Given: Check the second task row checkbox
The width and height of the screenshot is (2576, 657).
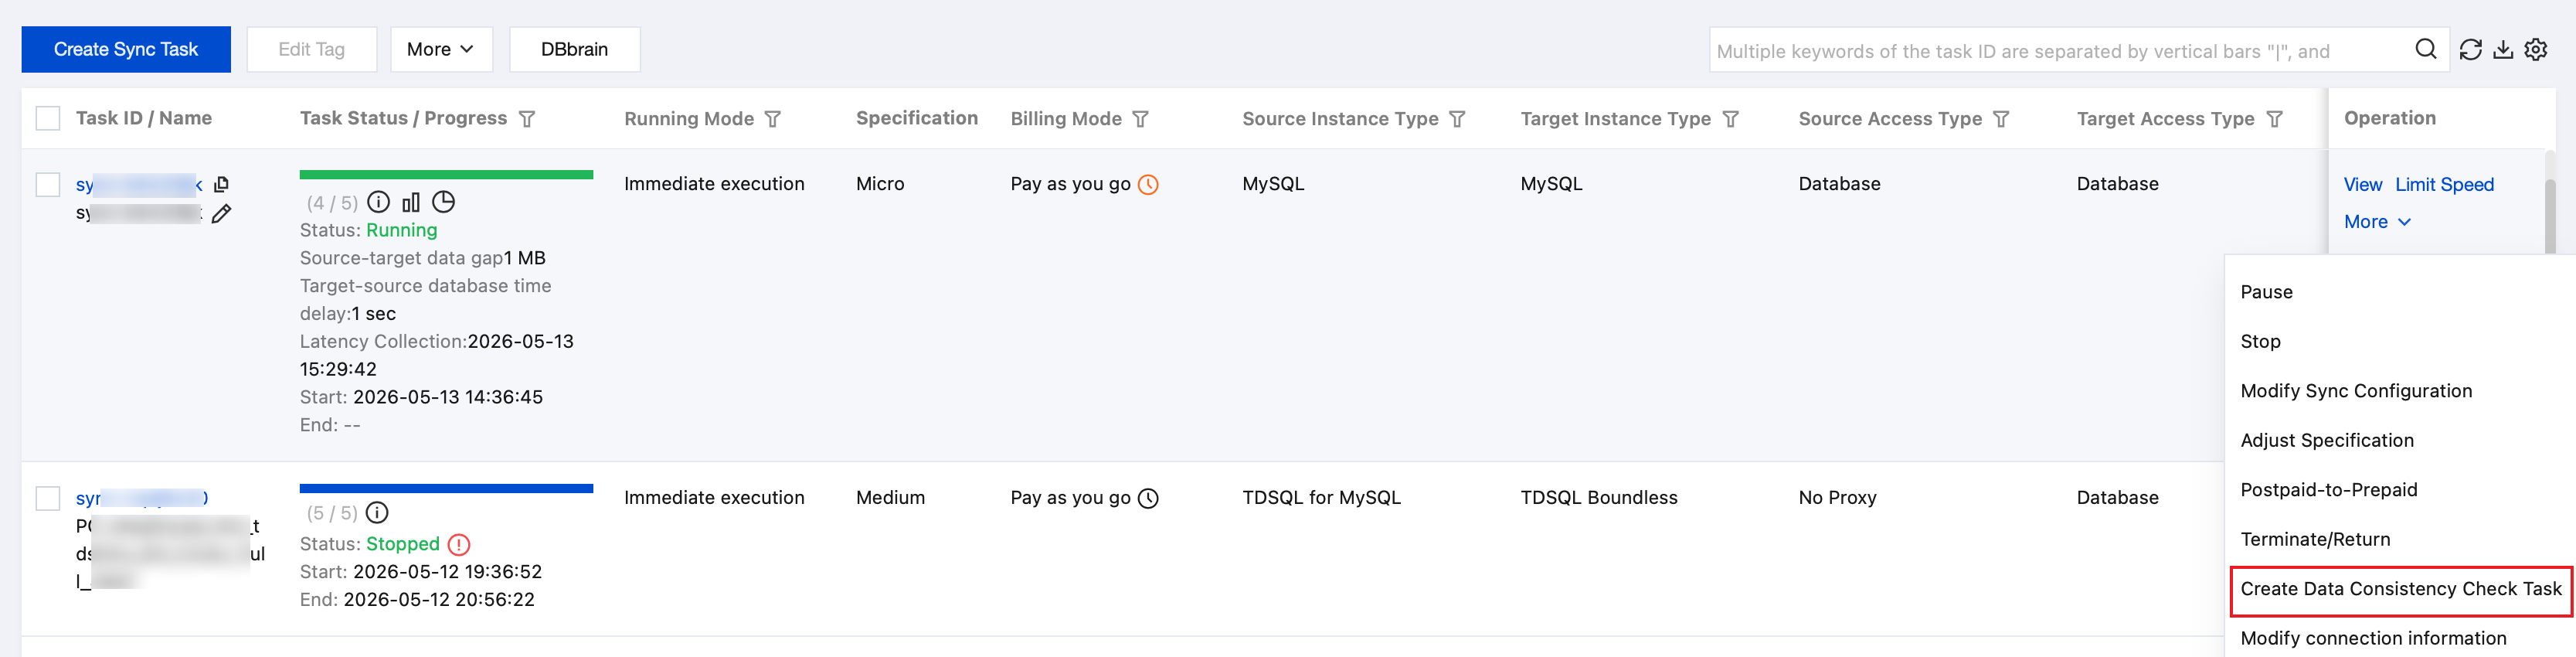Looking at the screenshot, I should (48, 498).
